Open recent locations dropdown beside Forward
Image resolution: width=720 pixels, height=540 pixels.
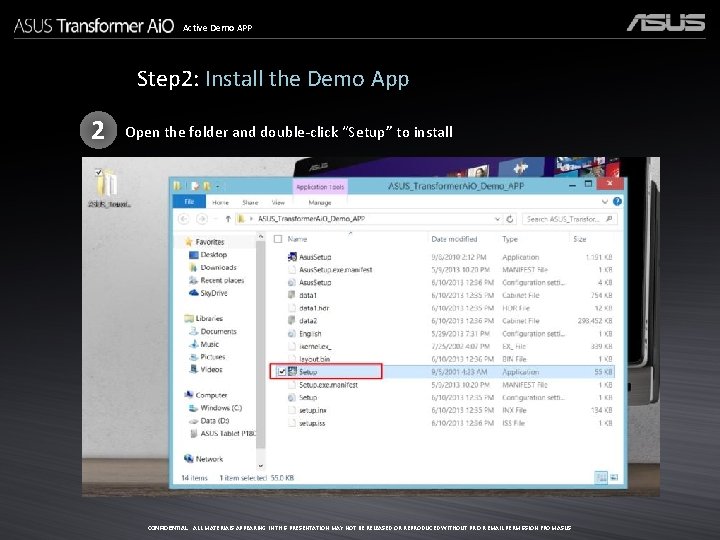(215, 219)
